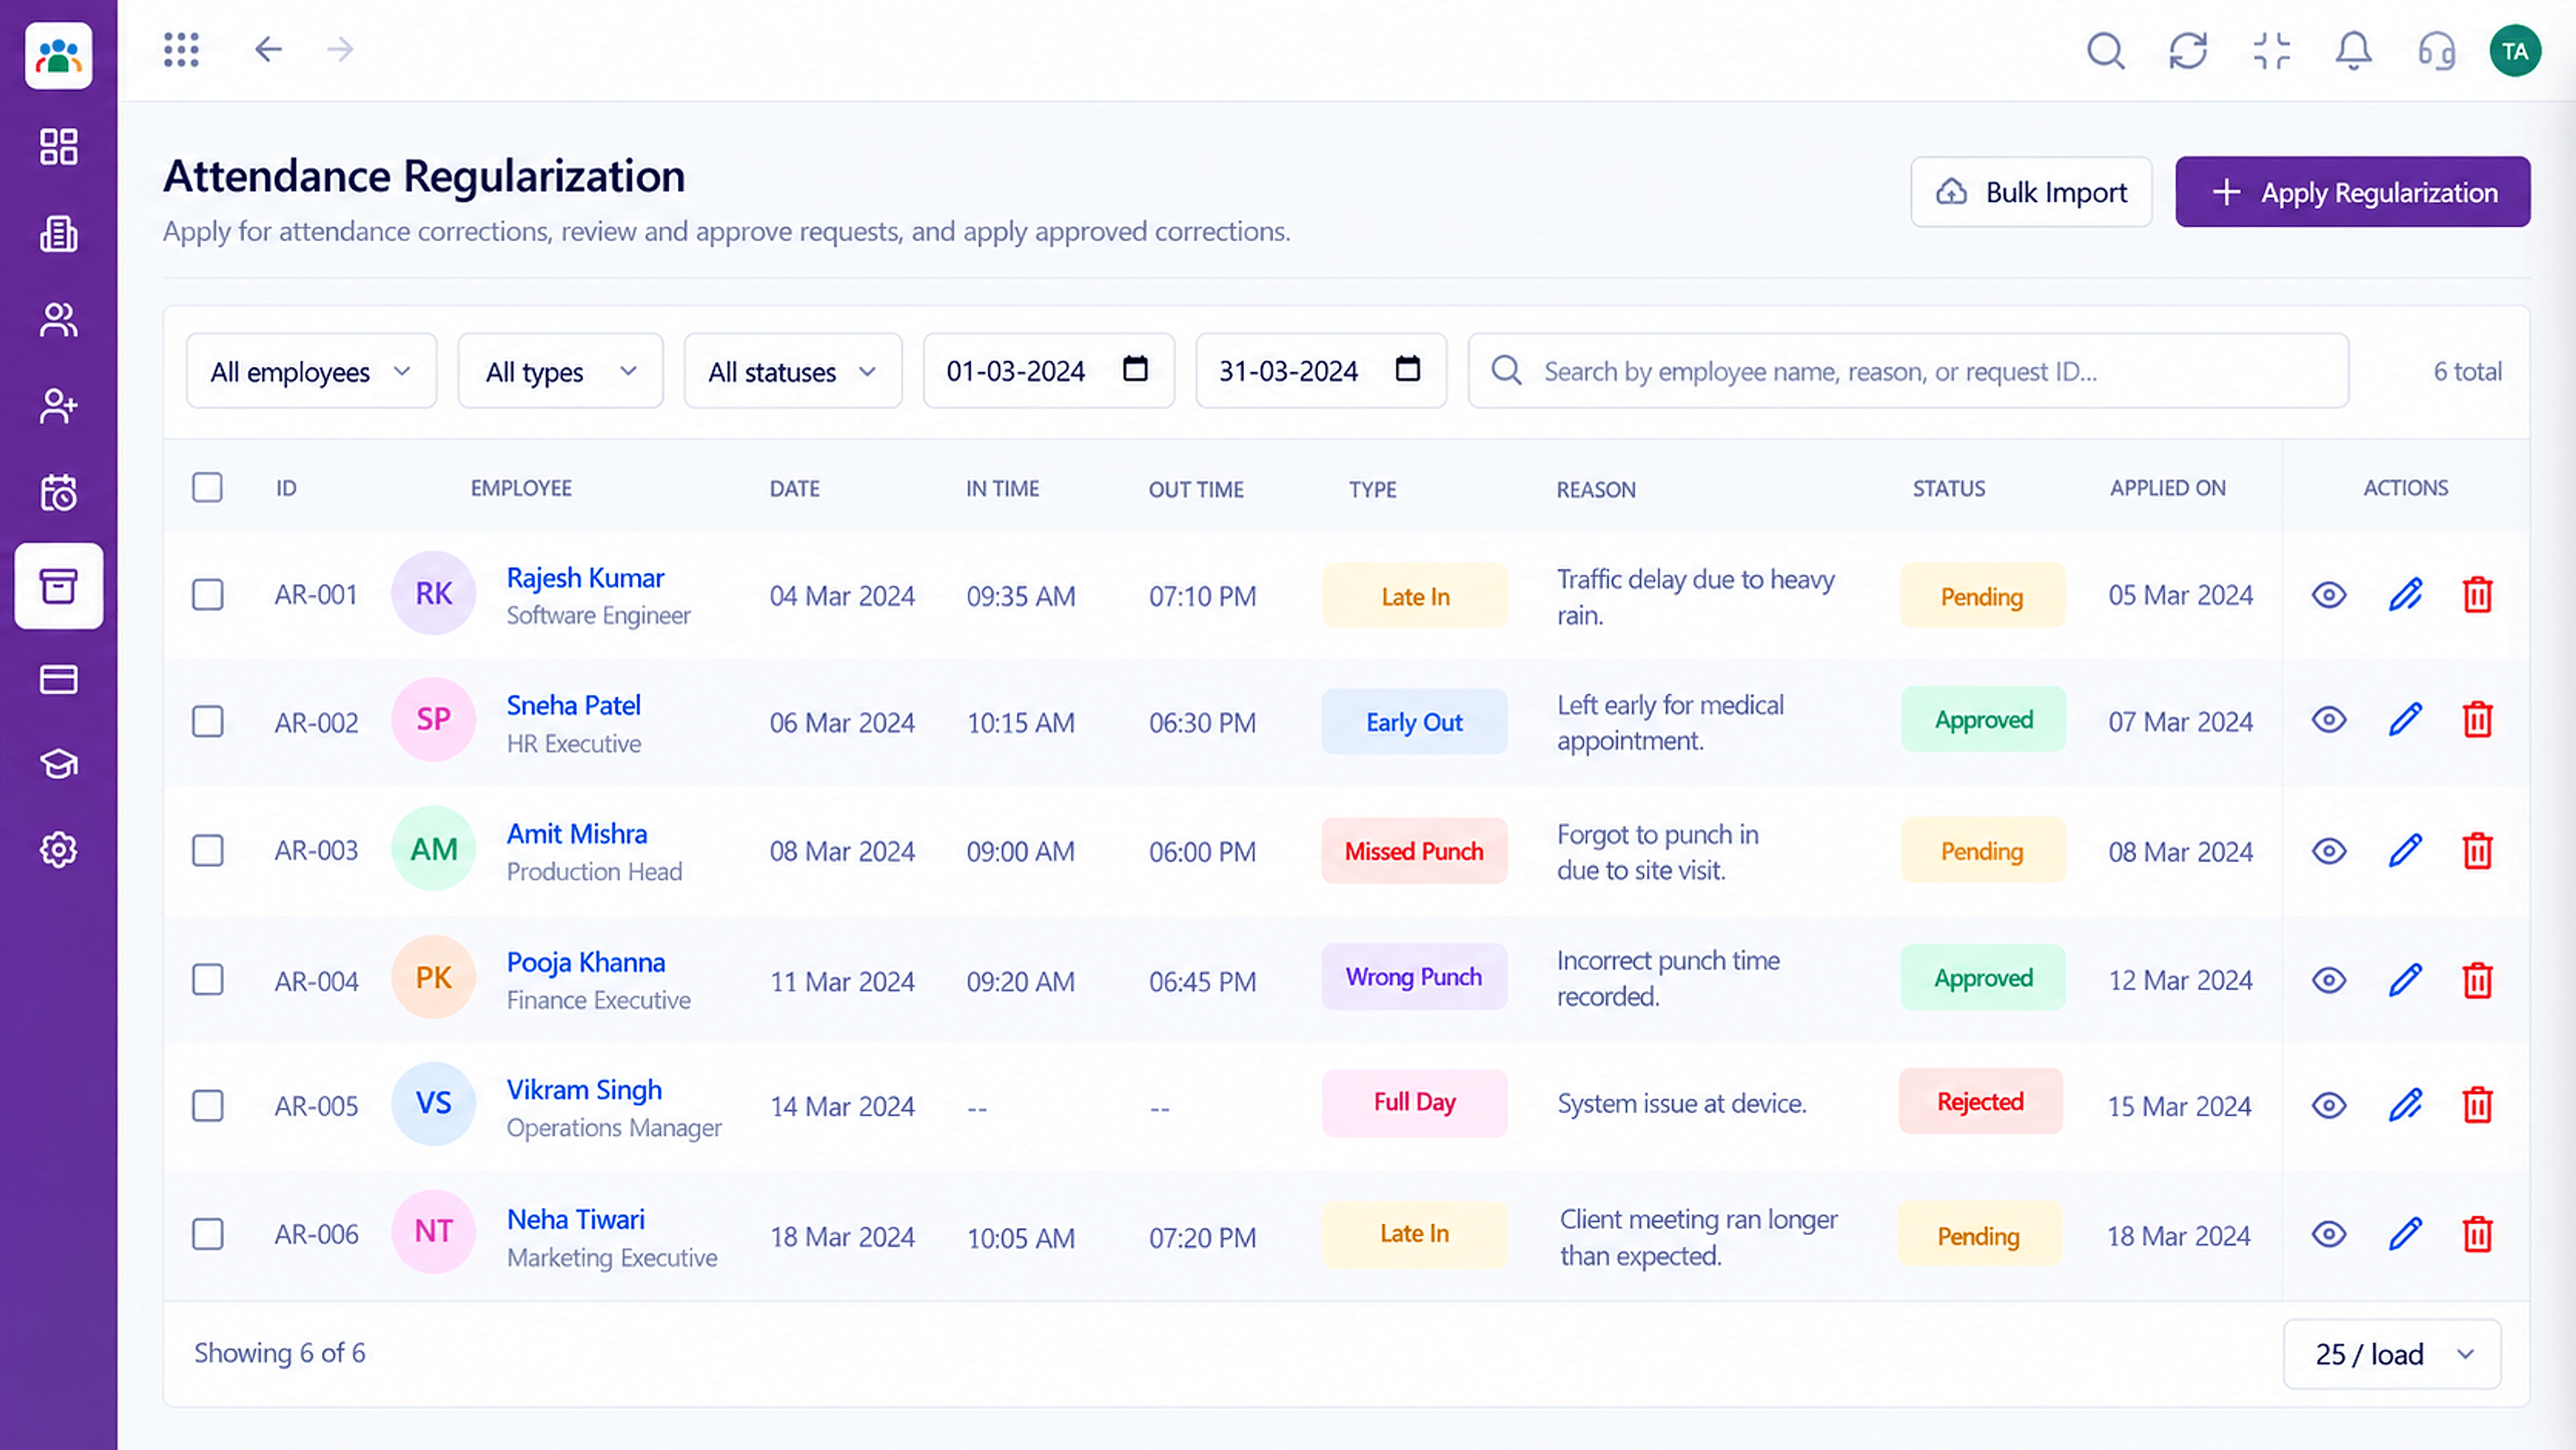This screenshot has height=1450, width=2576.
Task: Open support headset icon
Action: coord(2436,50)
